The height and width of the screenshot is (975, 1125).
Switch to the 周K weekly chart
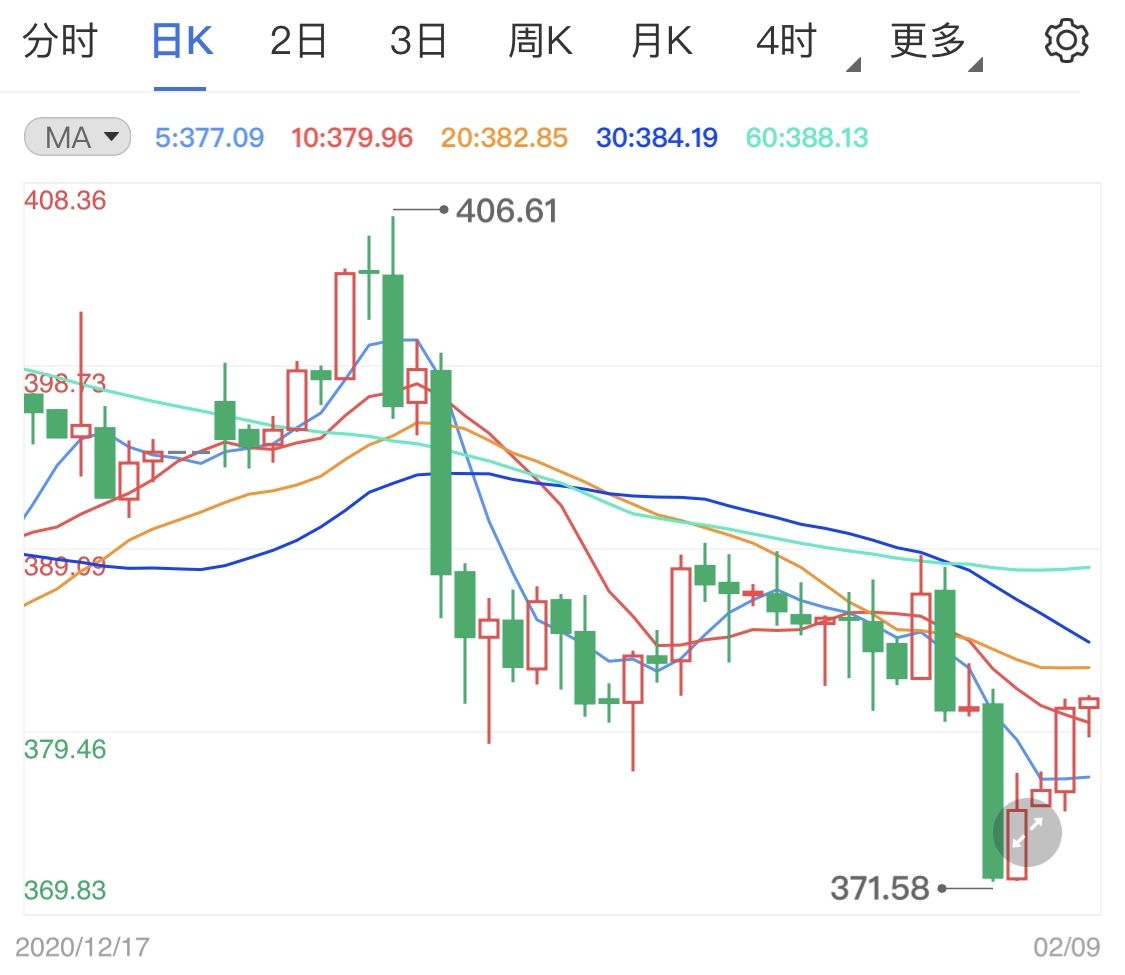540,40
